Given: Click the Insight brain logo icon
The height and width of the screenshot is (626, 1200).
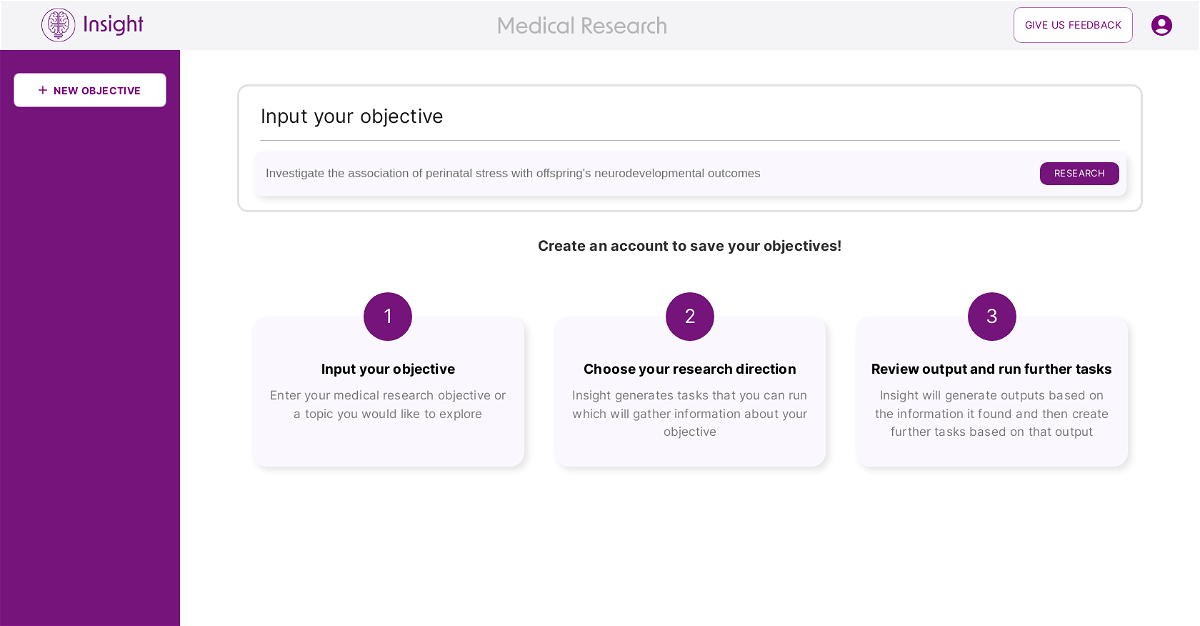Looking at the screenshot, I should pyautogui.click(x=58, y=25).
